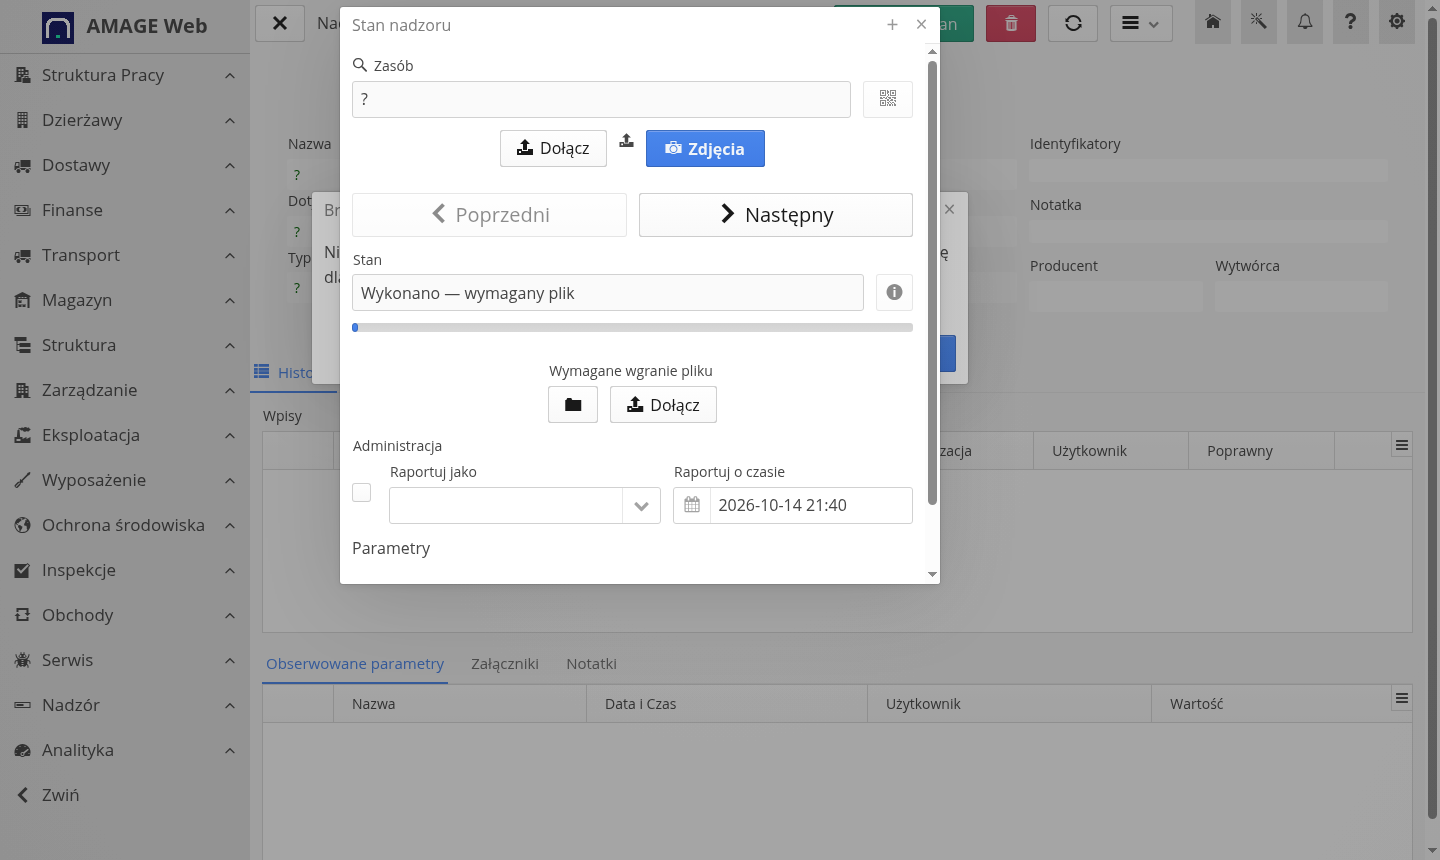Click the QR code scanner icon
1440x860 pixels.
tap(888, 99)
